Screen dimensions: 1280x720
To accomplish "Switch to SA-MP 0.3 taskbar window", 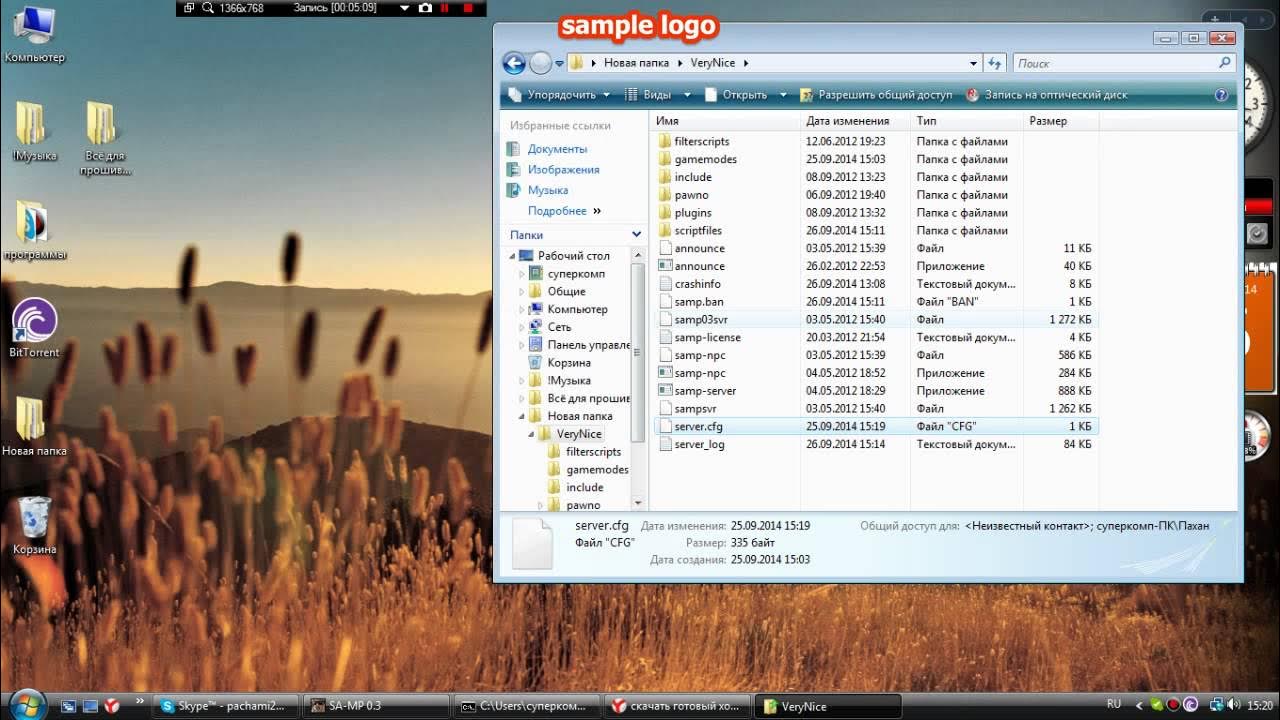I will 376,706.
